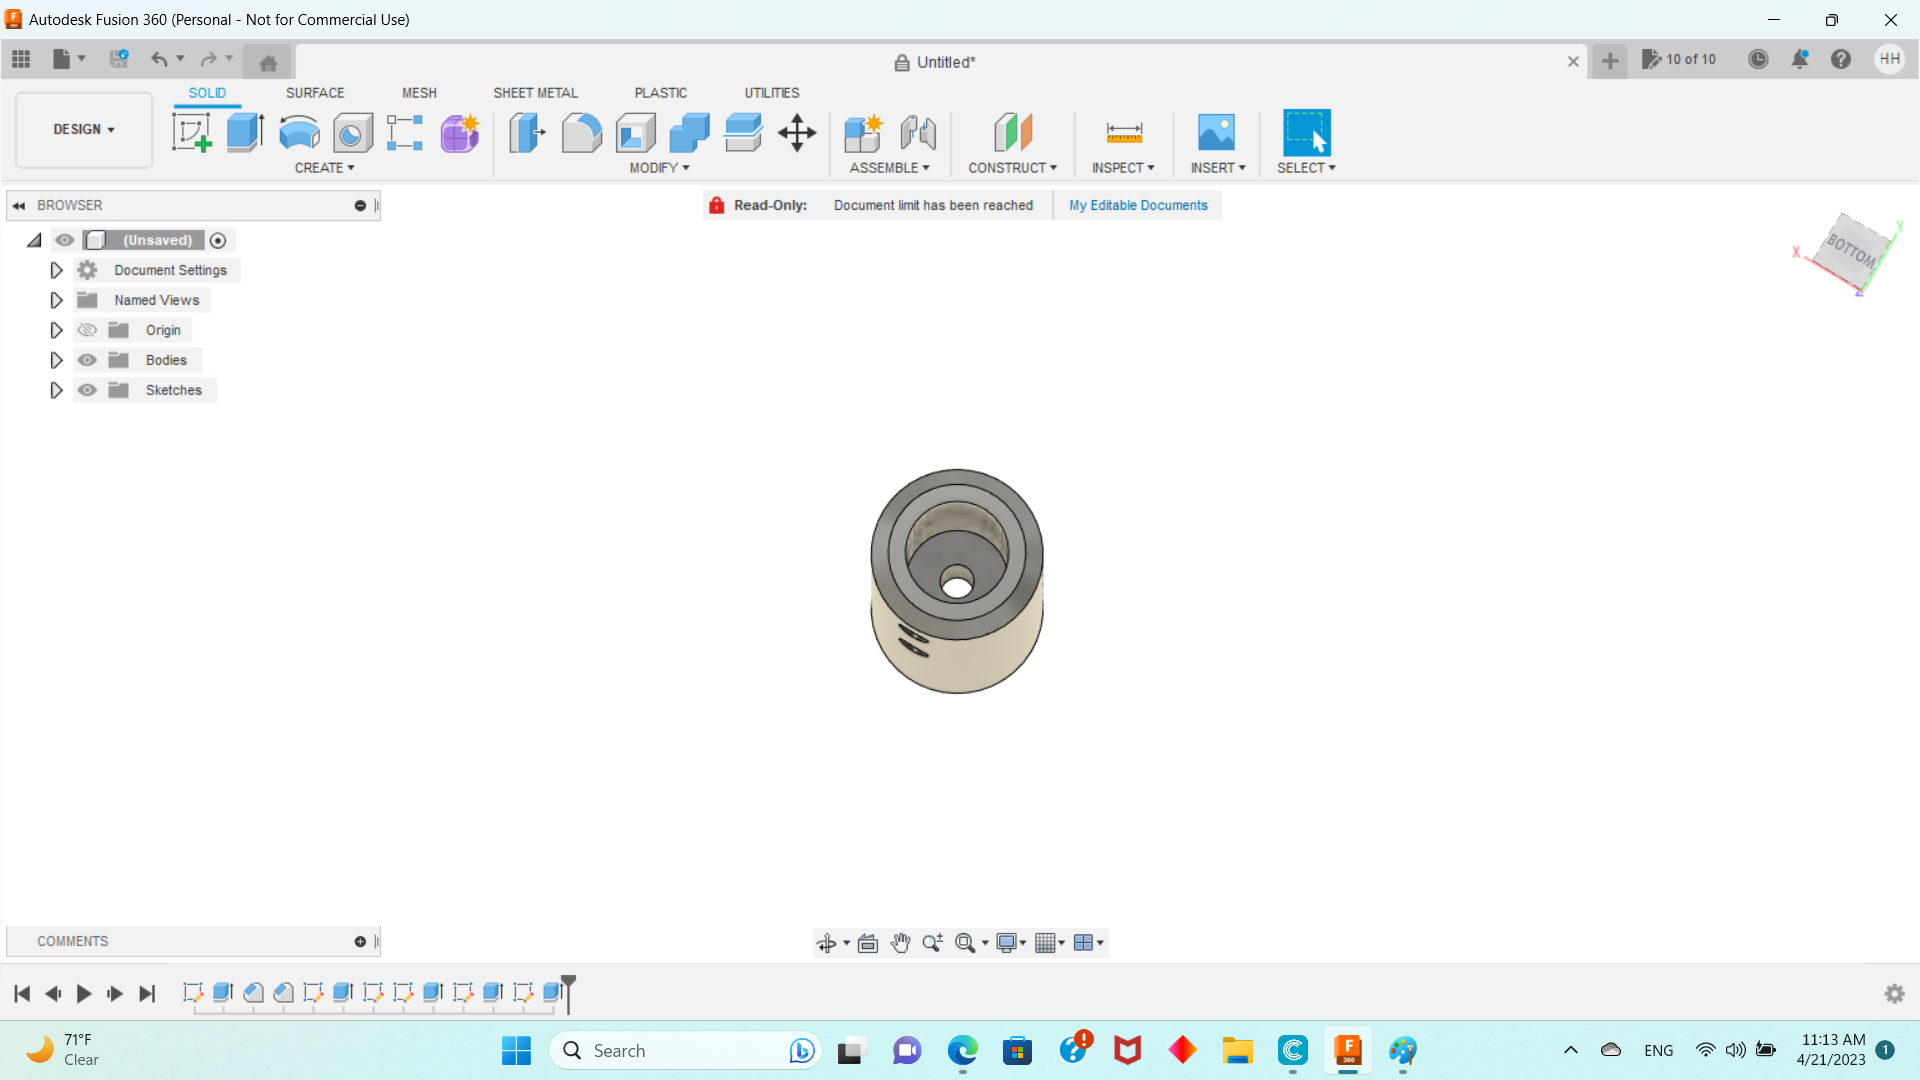Expand the Bodies tree node

pos(56,360)
